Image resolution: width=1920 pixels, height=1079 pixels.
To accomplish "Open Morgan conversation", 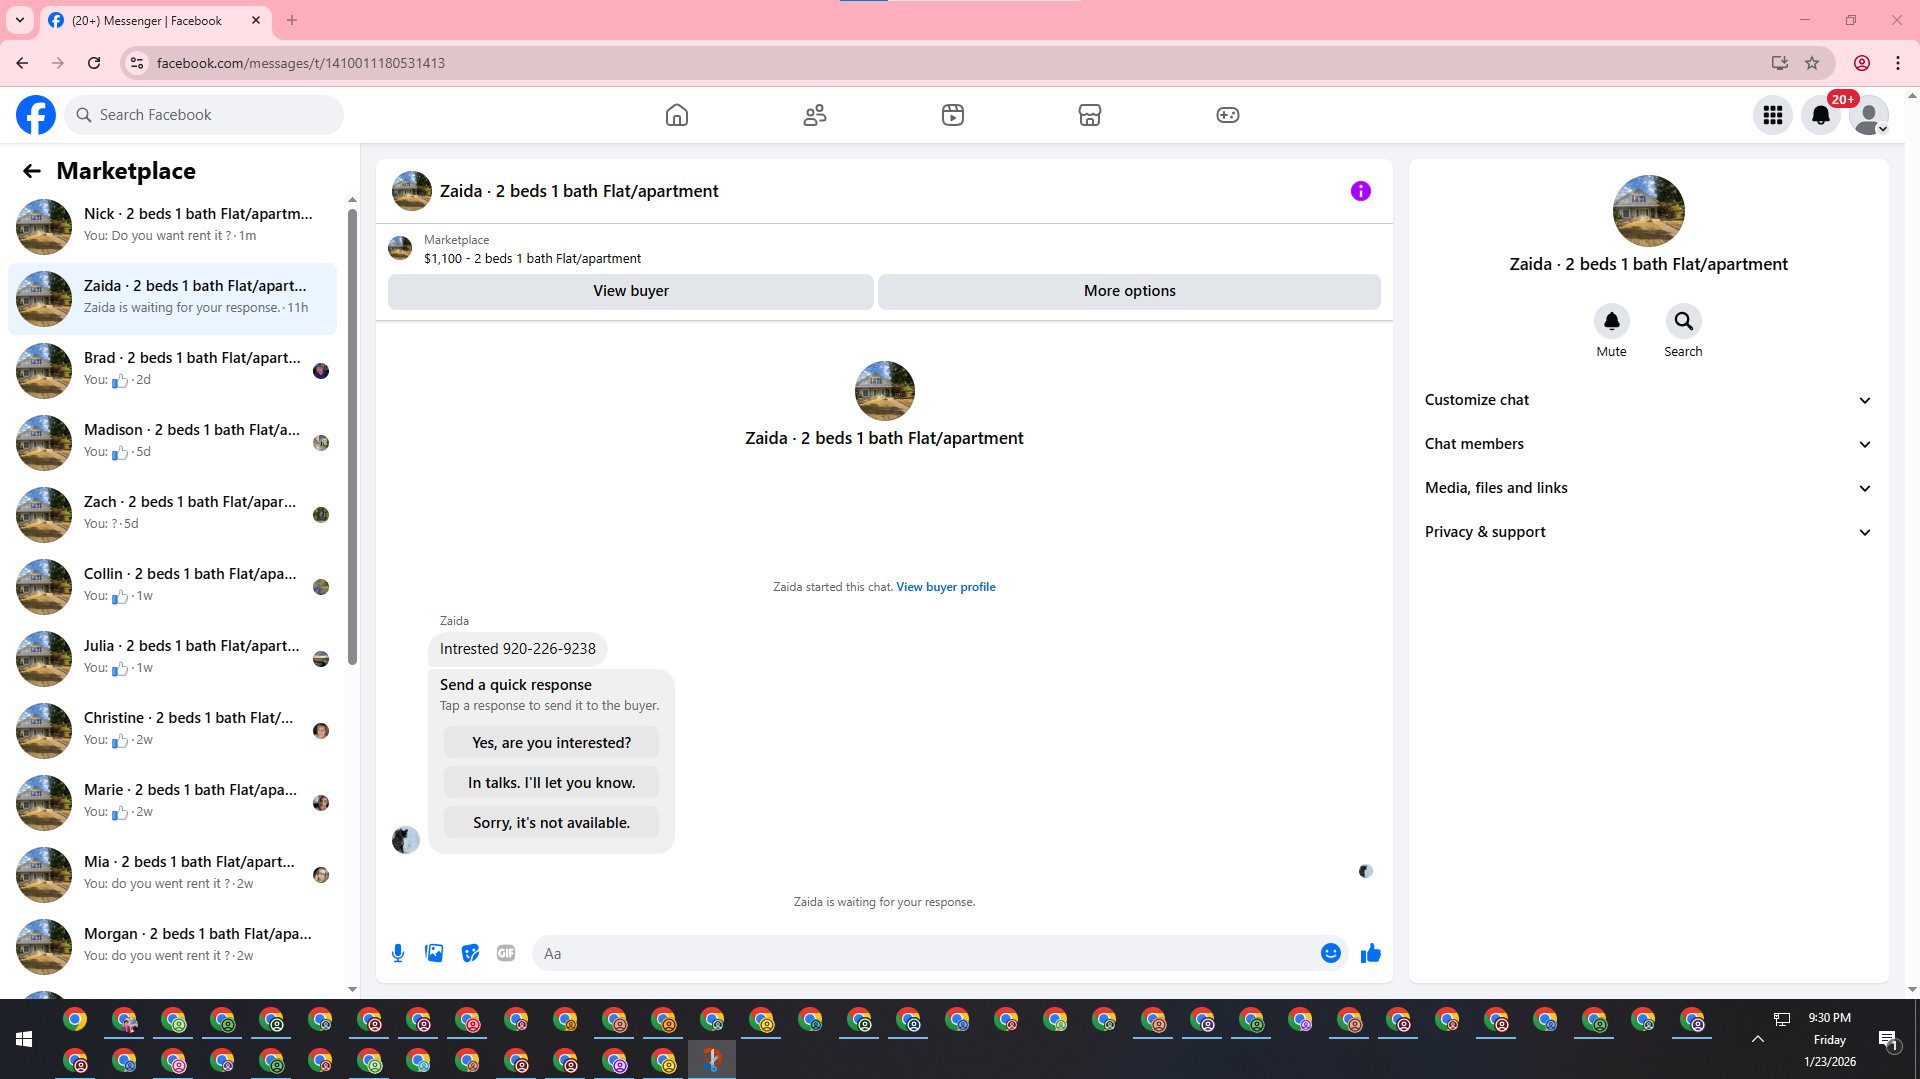I will [172, 945].
